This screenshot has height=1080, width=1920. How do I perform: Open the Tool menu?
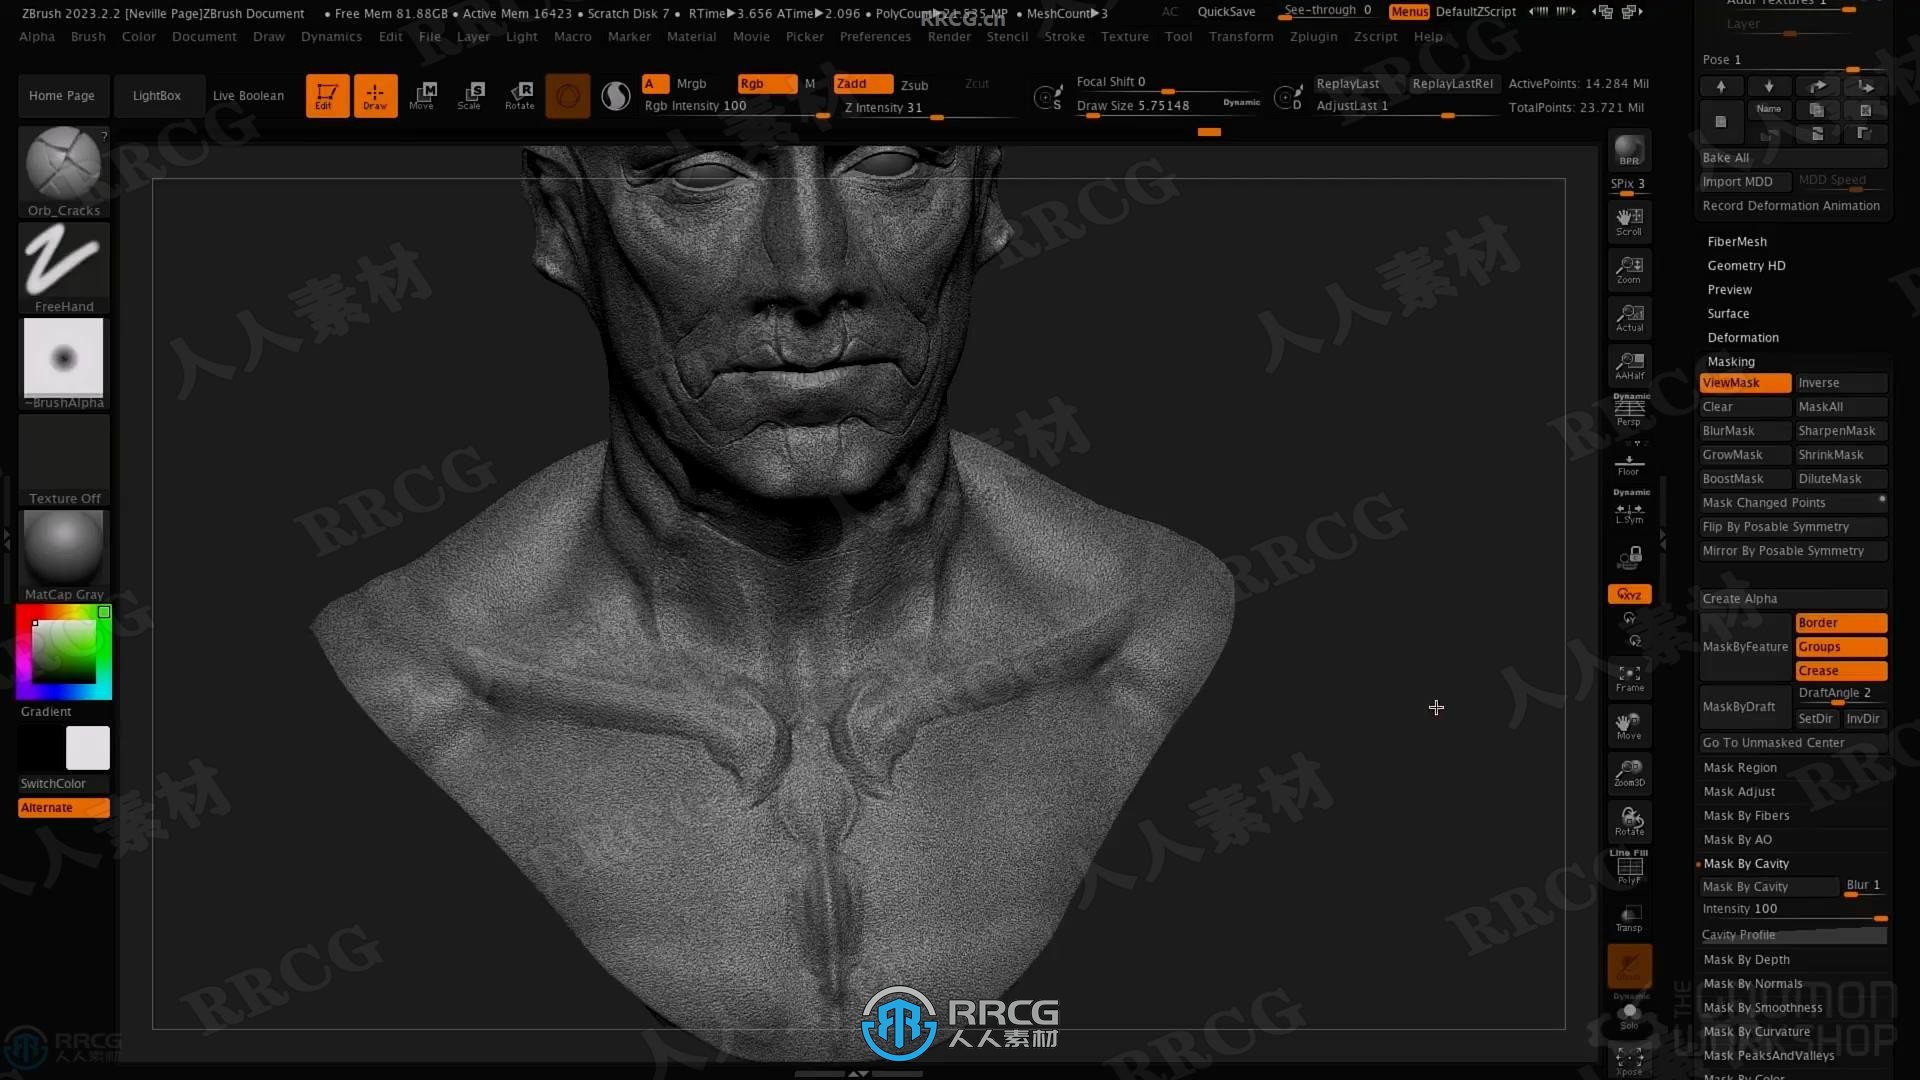[1178, 37]
